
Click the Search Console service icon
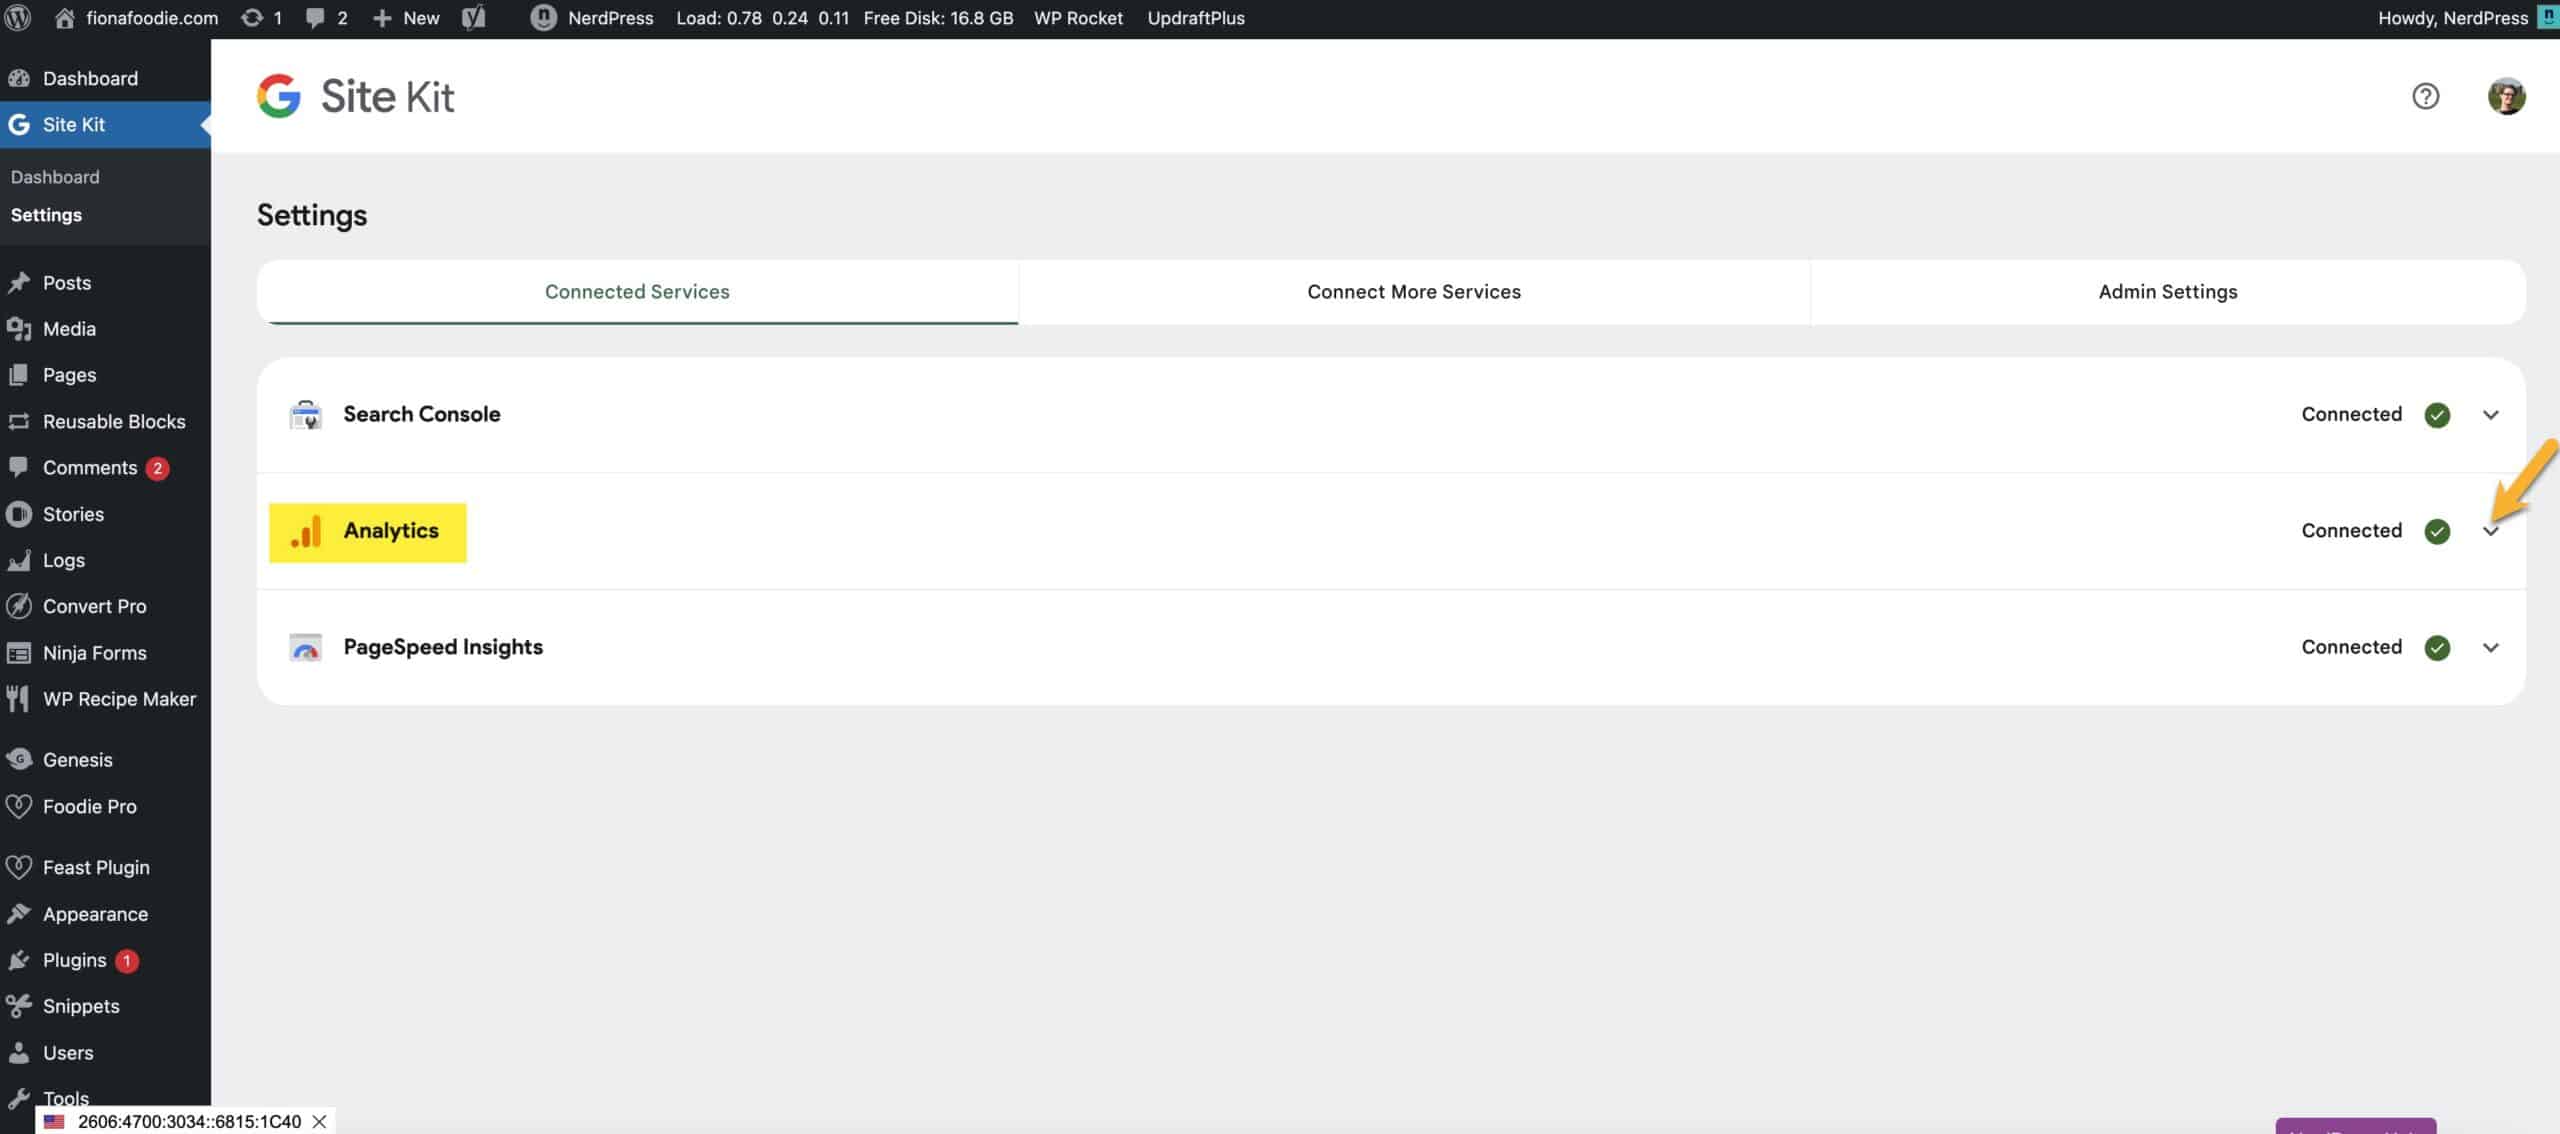[304, 414]
